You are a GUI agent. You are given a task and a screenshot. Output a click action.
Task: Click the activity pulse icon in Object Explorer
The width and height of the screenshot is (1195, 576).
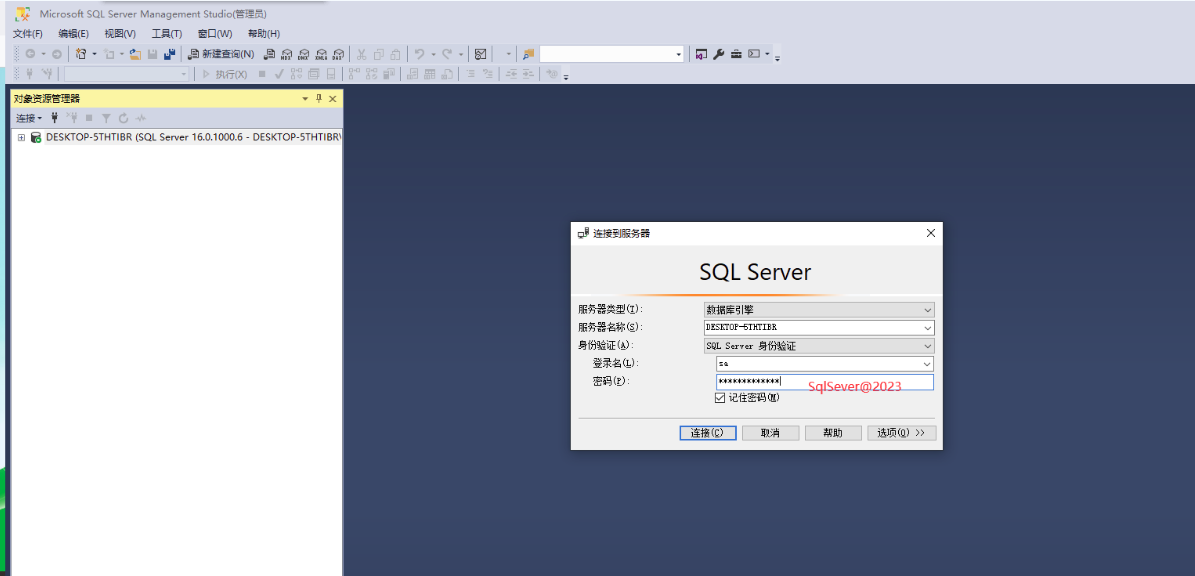pos(141,118)
